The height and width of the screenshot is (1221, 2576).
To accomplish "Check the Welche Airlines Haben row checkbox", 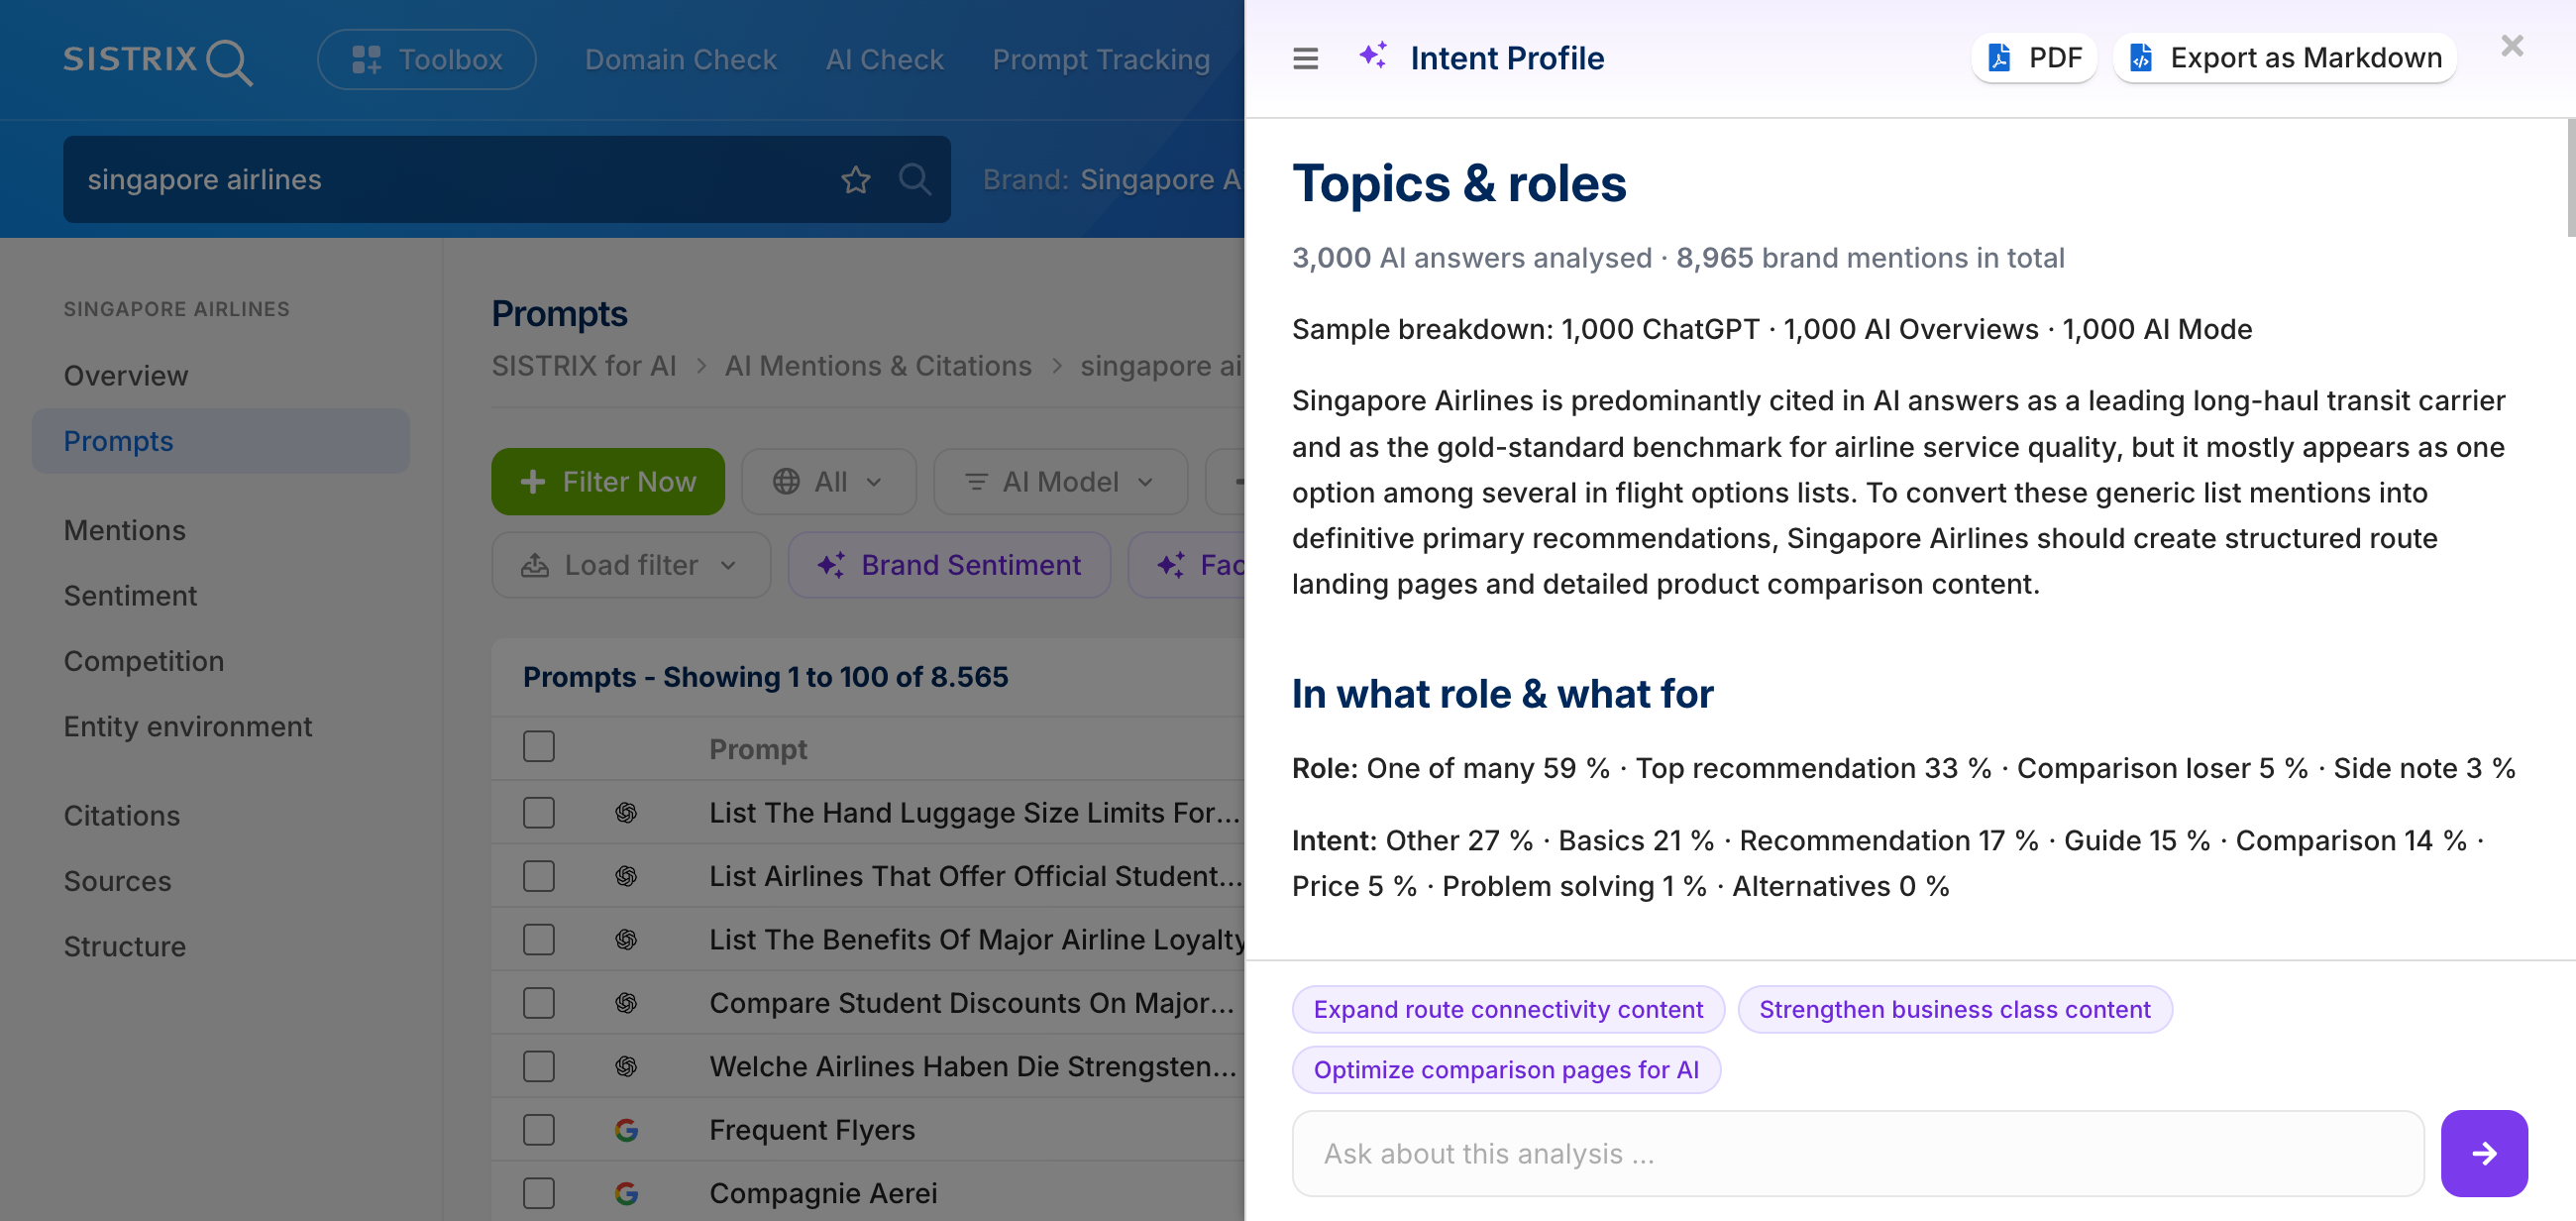I will tap(539, 1067).
